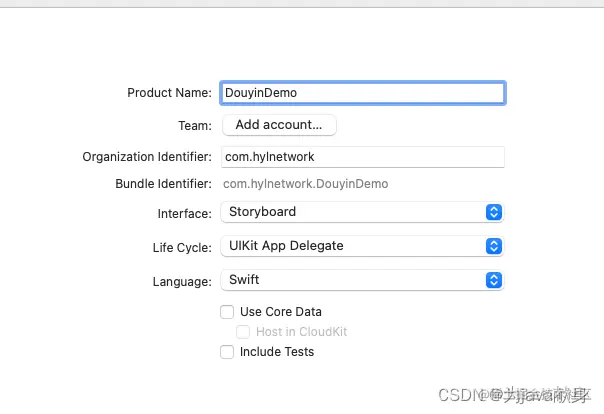Screen dimensions: 604x414
Task: Click the "Bundle Identifier:" label
Action: click(163, 184)
